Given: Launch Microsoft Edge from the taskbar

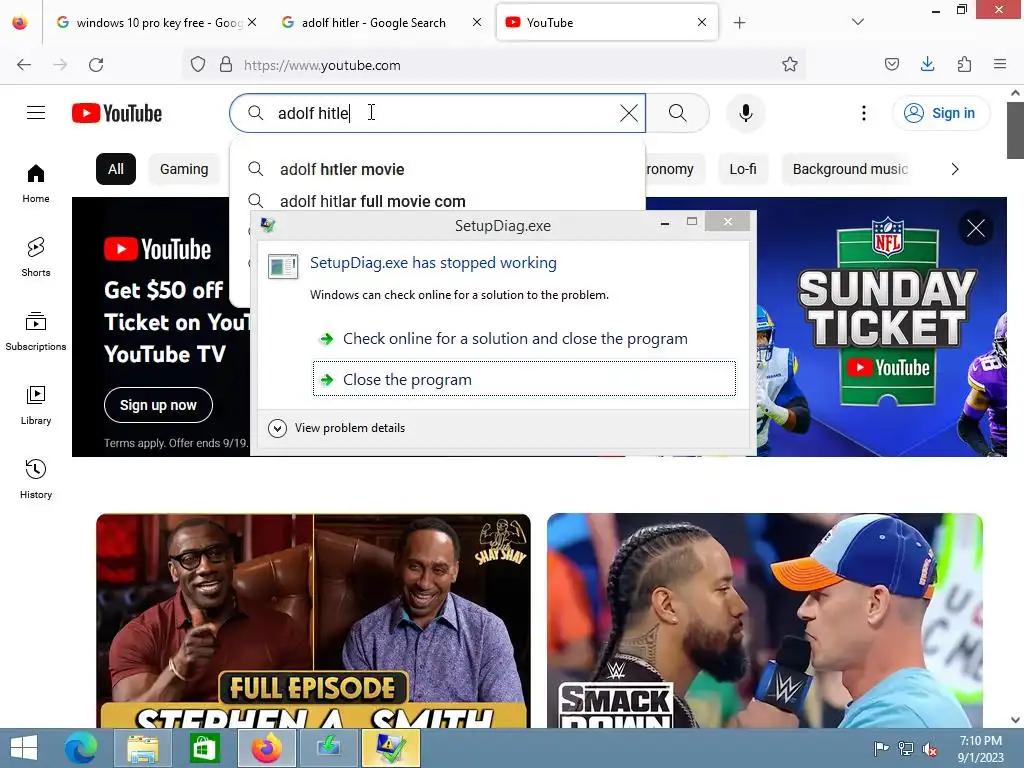Looking at the screenshot, I should pos(80,748).
